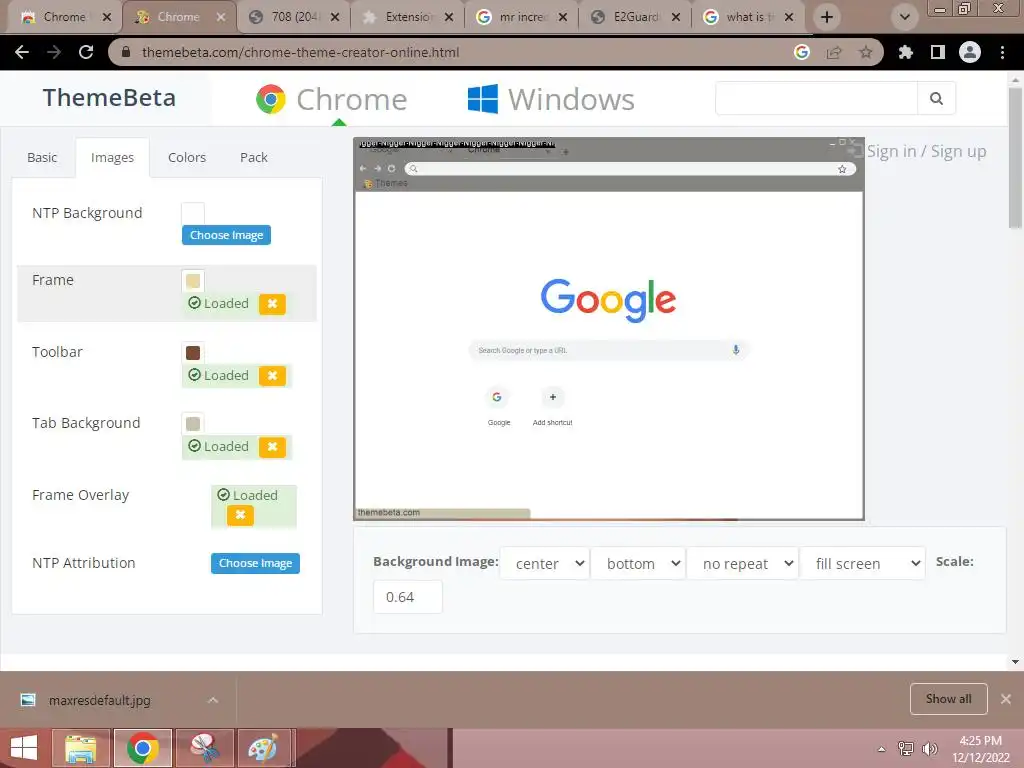Remove the Tab Background loaded image
Viewport: 1024px width, 768px height.
click(272, 447)
